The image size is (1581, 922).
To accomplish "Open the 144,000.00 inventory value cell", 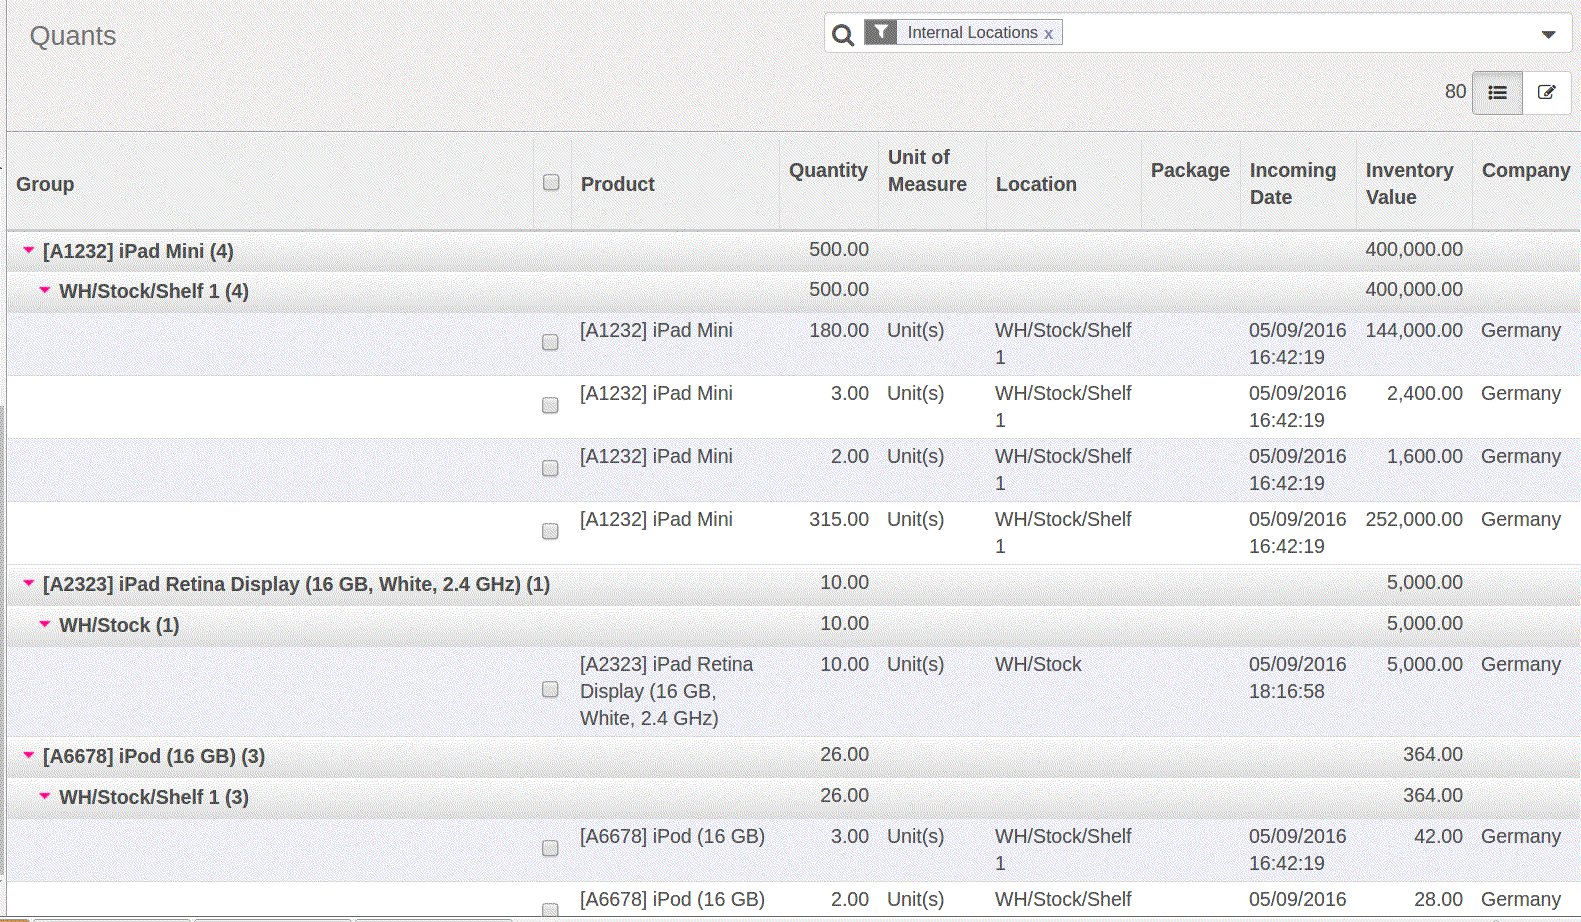I will click(x=1414, y=330).
